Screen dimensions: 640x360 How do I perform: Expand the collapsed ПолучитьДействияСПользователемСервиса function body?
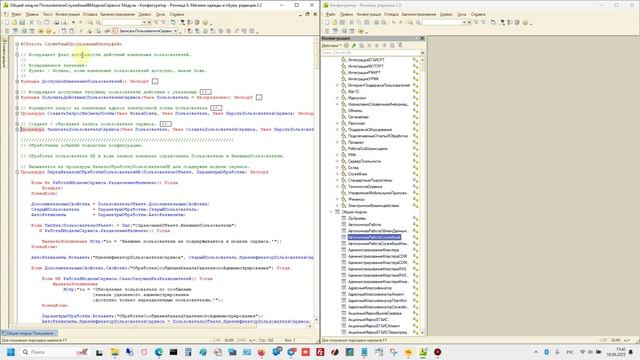click(x=259, y=97)
